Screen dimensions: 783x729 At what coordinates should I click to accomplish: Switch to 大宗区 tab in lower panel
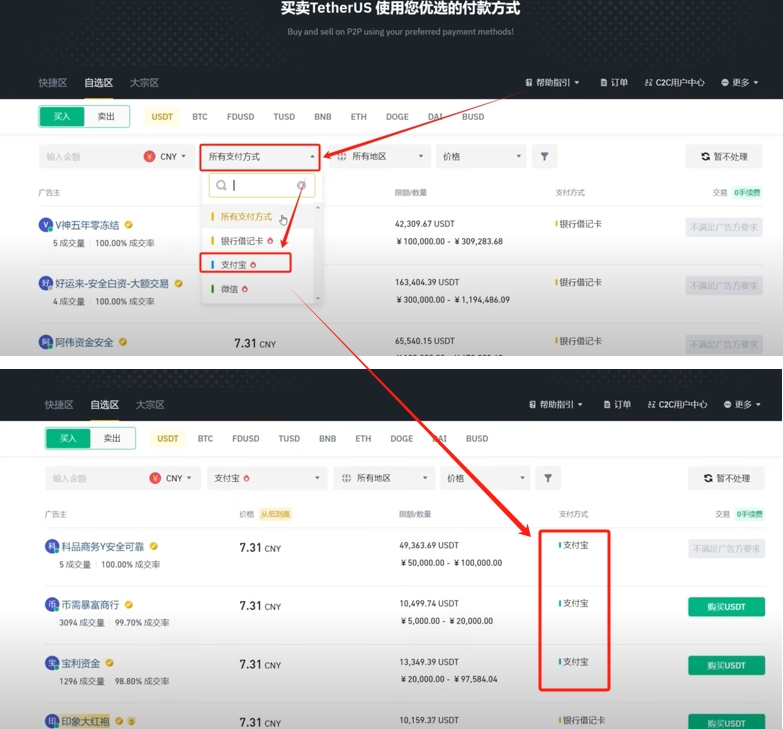pyautogui.click(x=150, y=404)
